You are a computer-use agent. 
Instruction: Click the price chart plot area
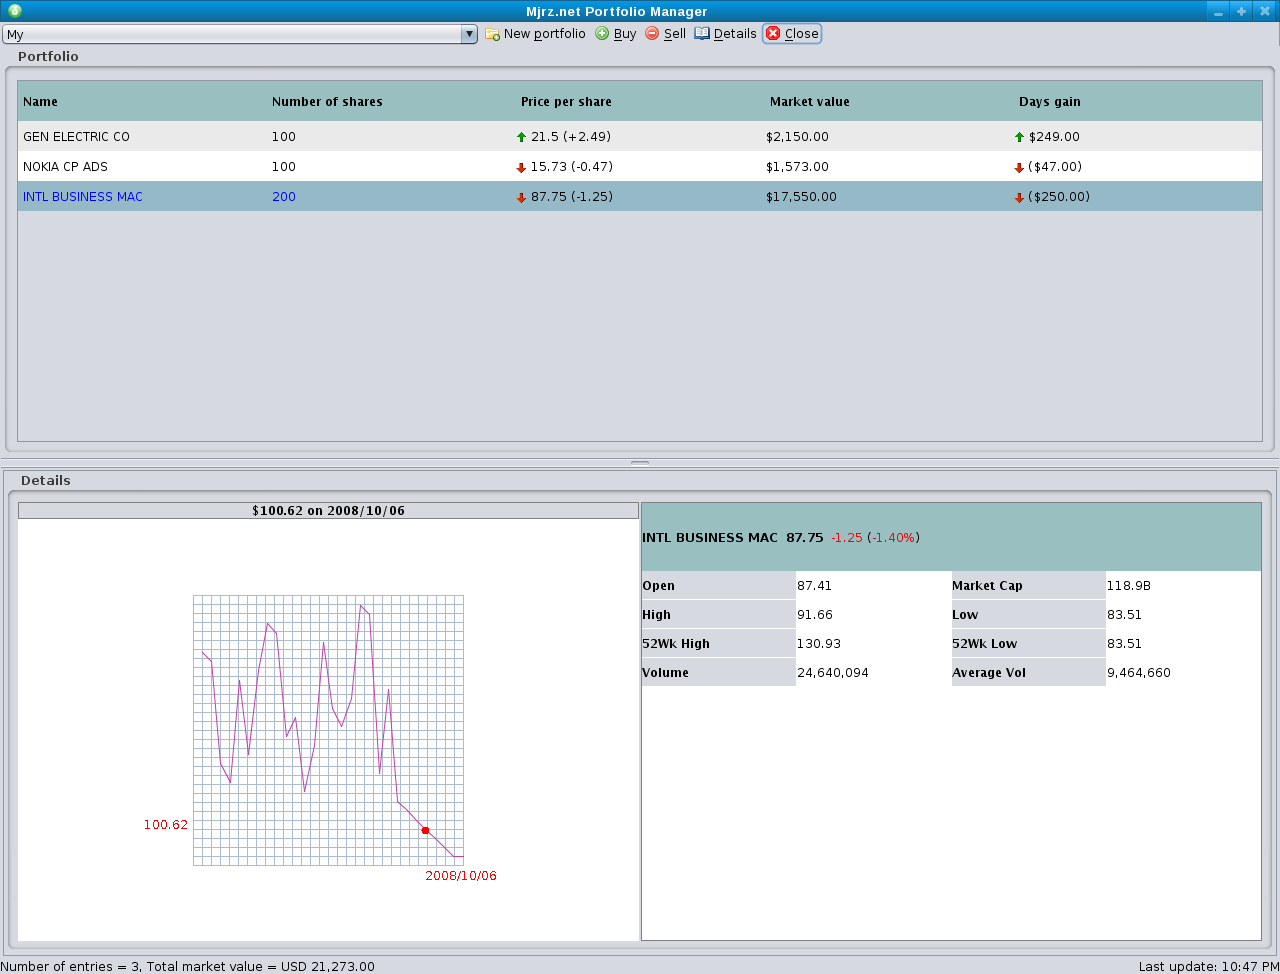(x=328, y=730)
